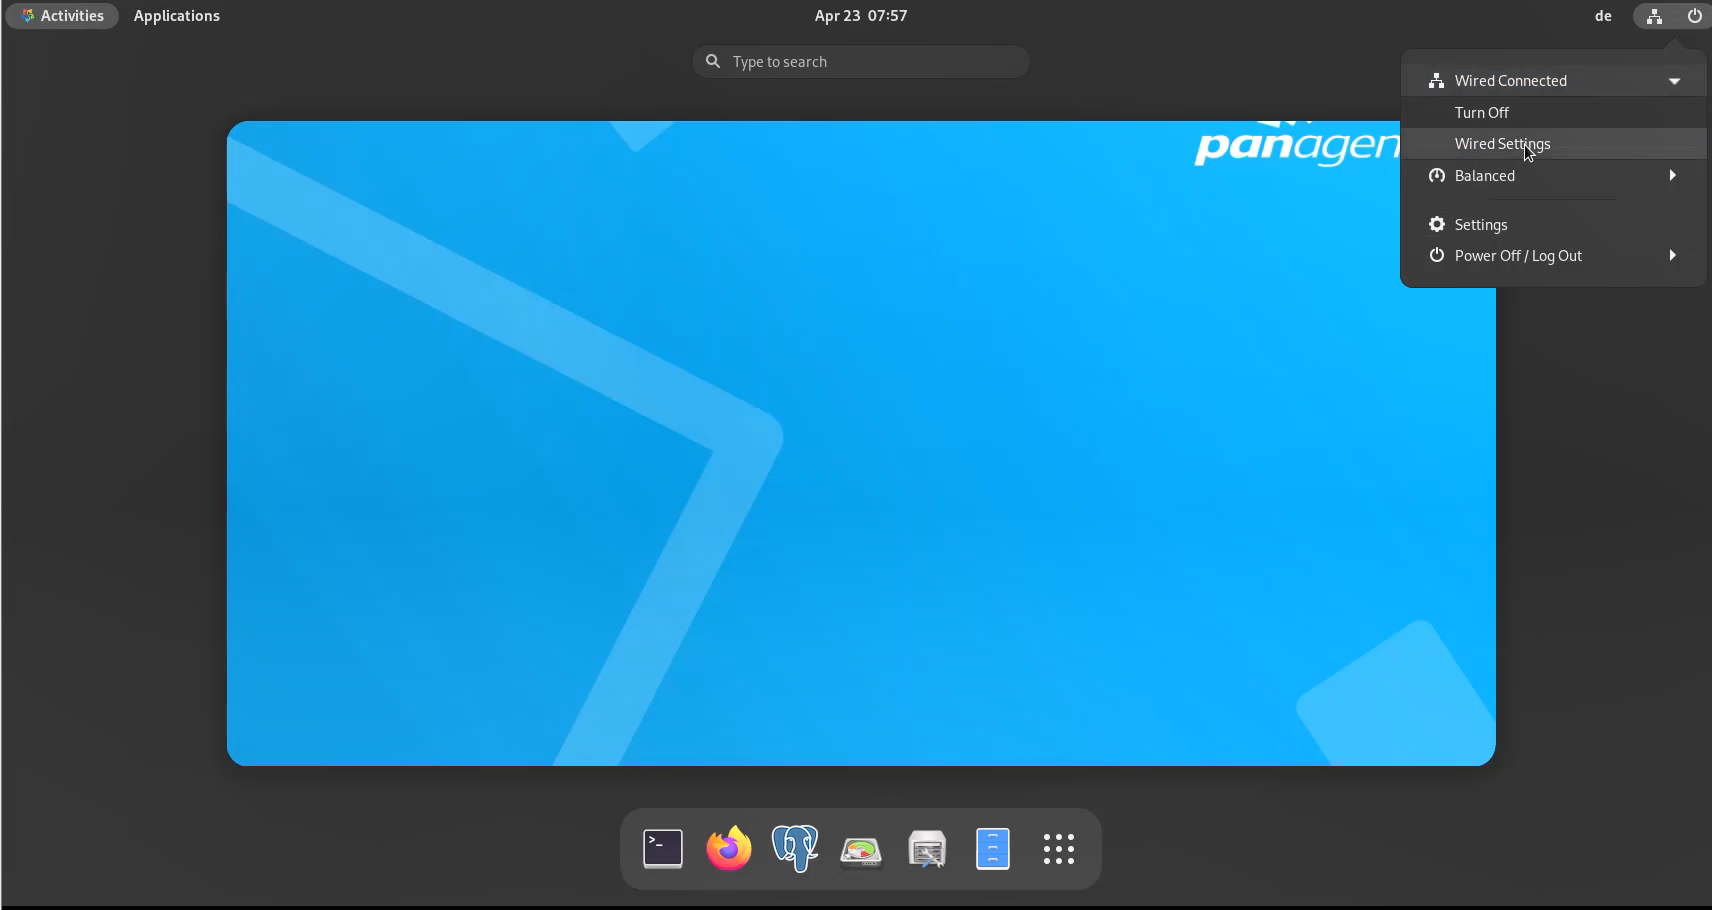Launch the Disk Usage Analyzer icon
The height and width of the screenshot is (910, 1712).
pyautogui.click(x=861, y=851)
